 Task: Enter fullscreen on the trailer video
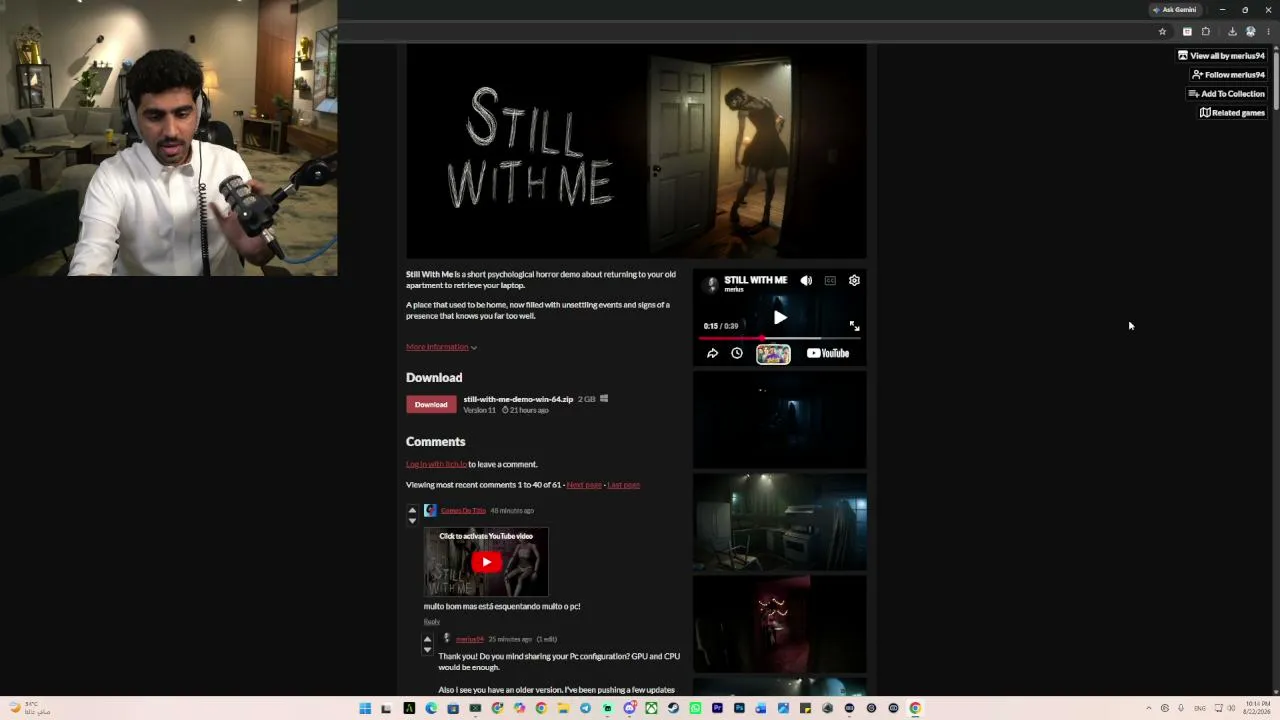(x=854, y=326)
